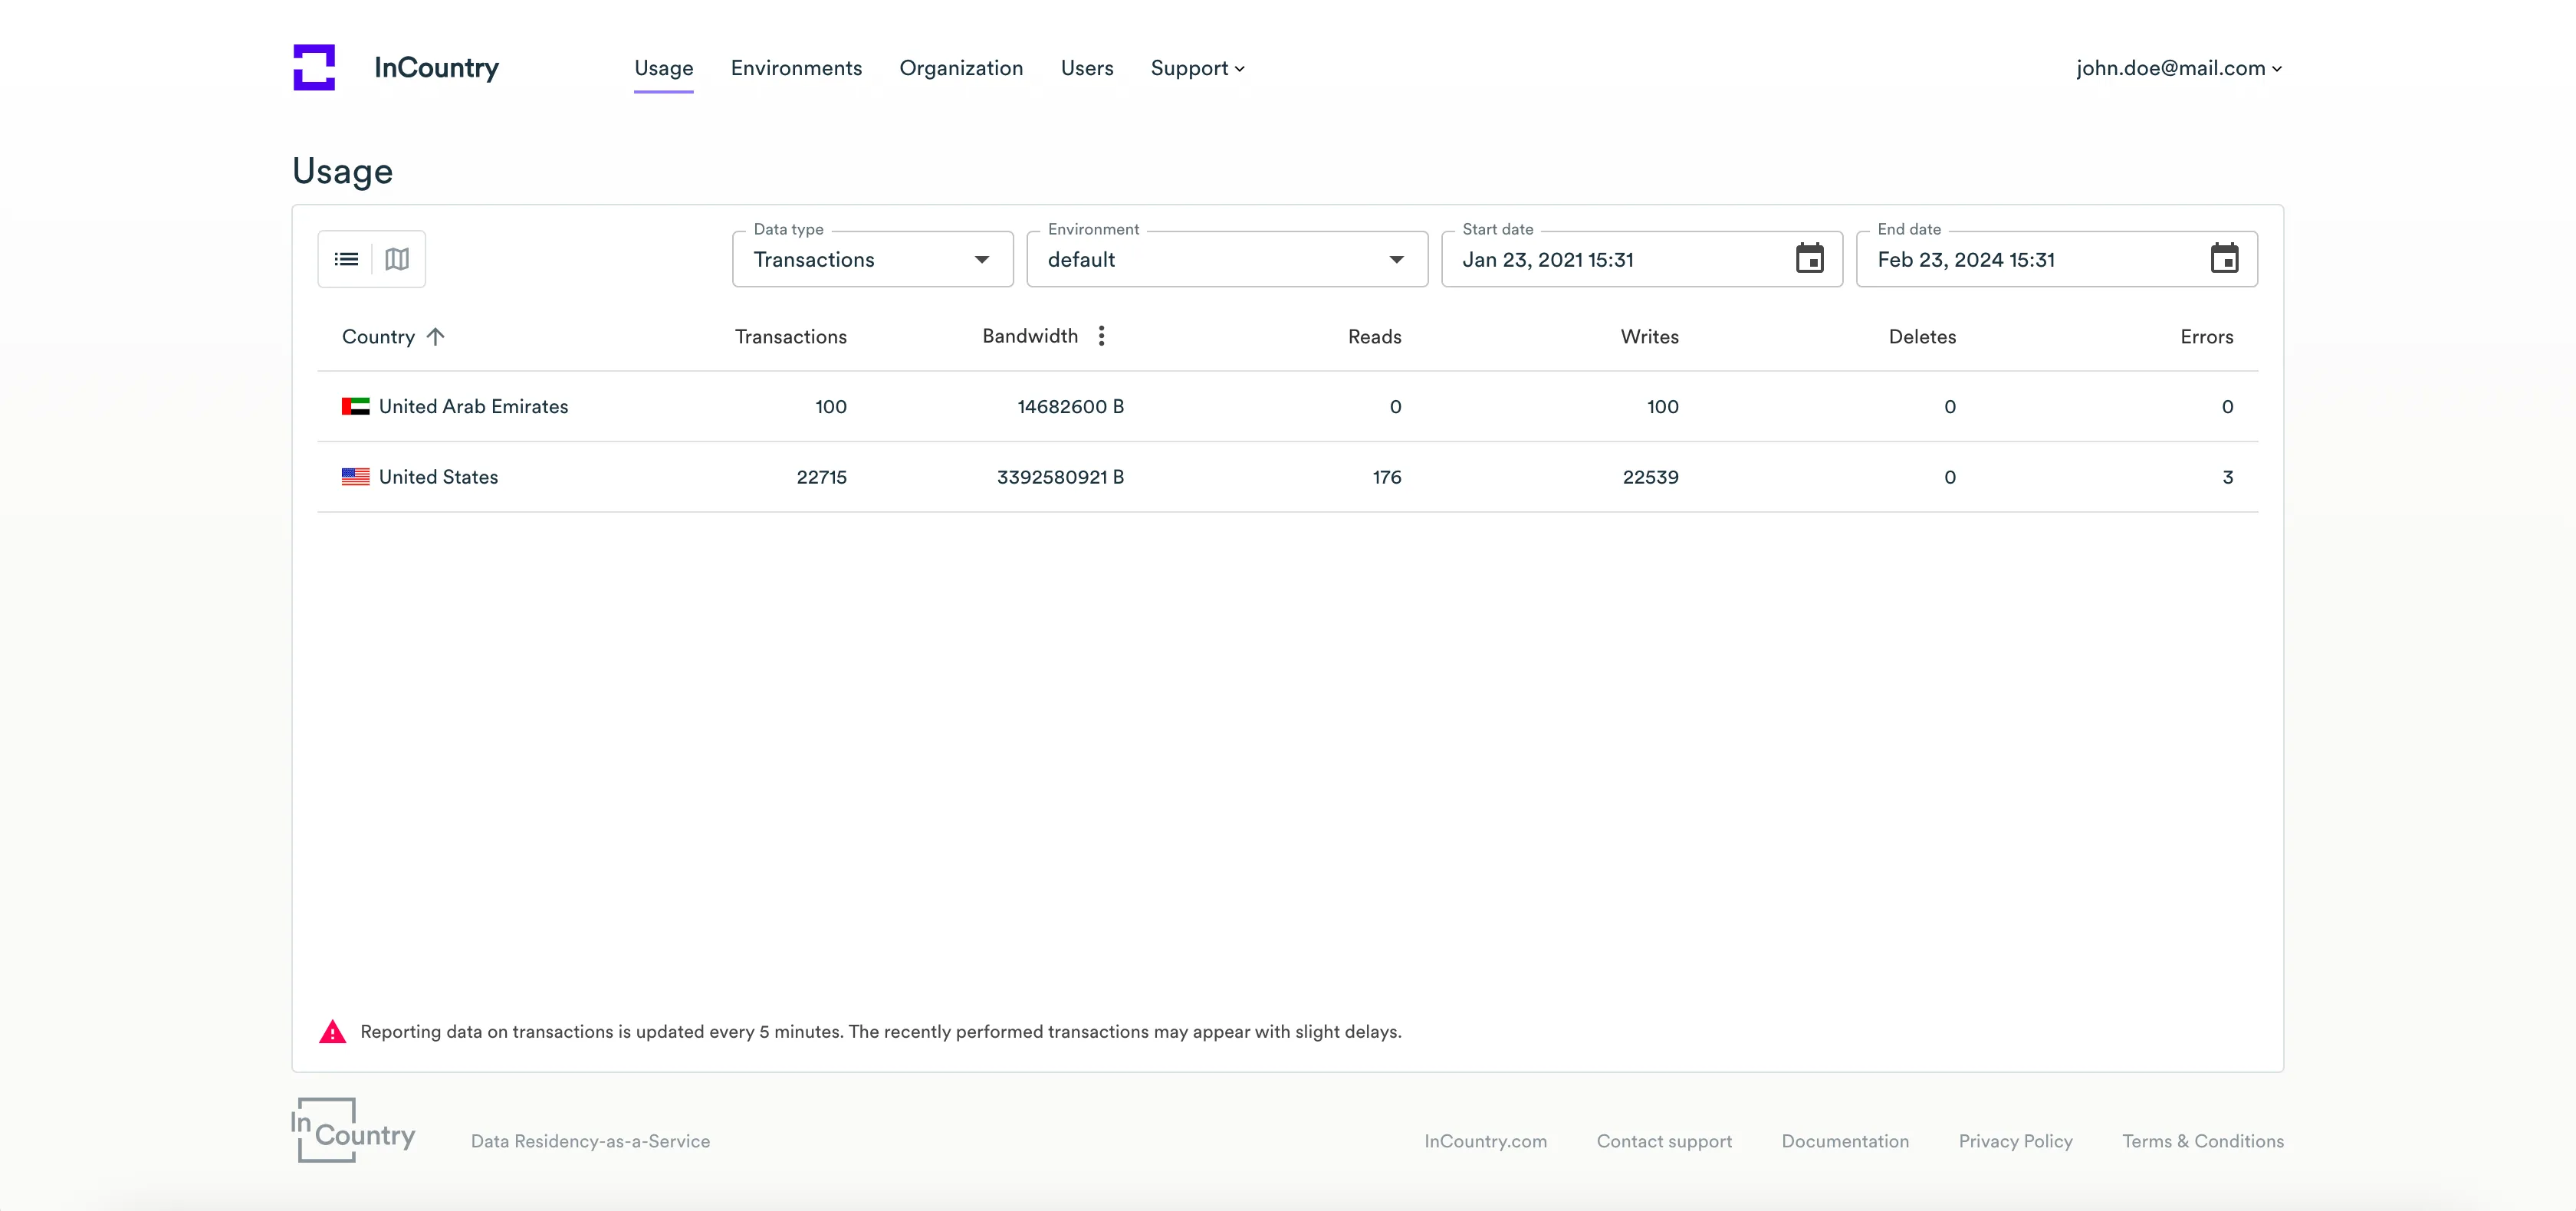Expand the Environment dropdown
Viewport: 2576px width, 1211px height.
[1226, 260]
